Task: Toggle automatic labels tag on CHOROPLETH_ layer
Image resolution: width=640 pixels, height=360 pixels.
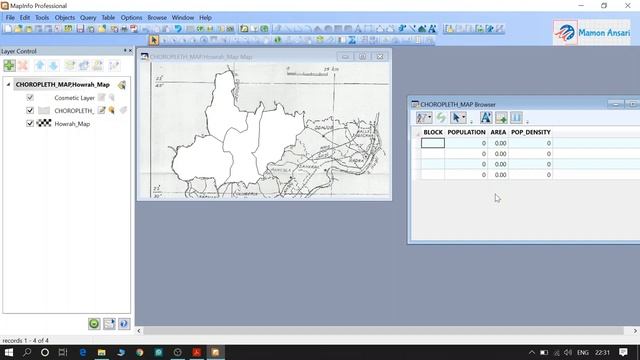Action: [x=123, y=110]
